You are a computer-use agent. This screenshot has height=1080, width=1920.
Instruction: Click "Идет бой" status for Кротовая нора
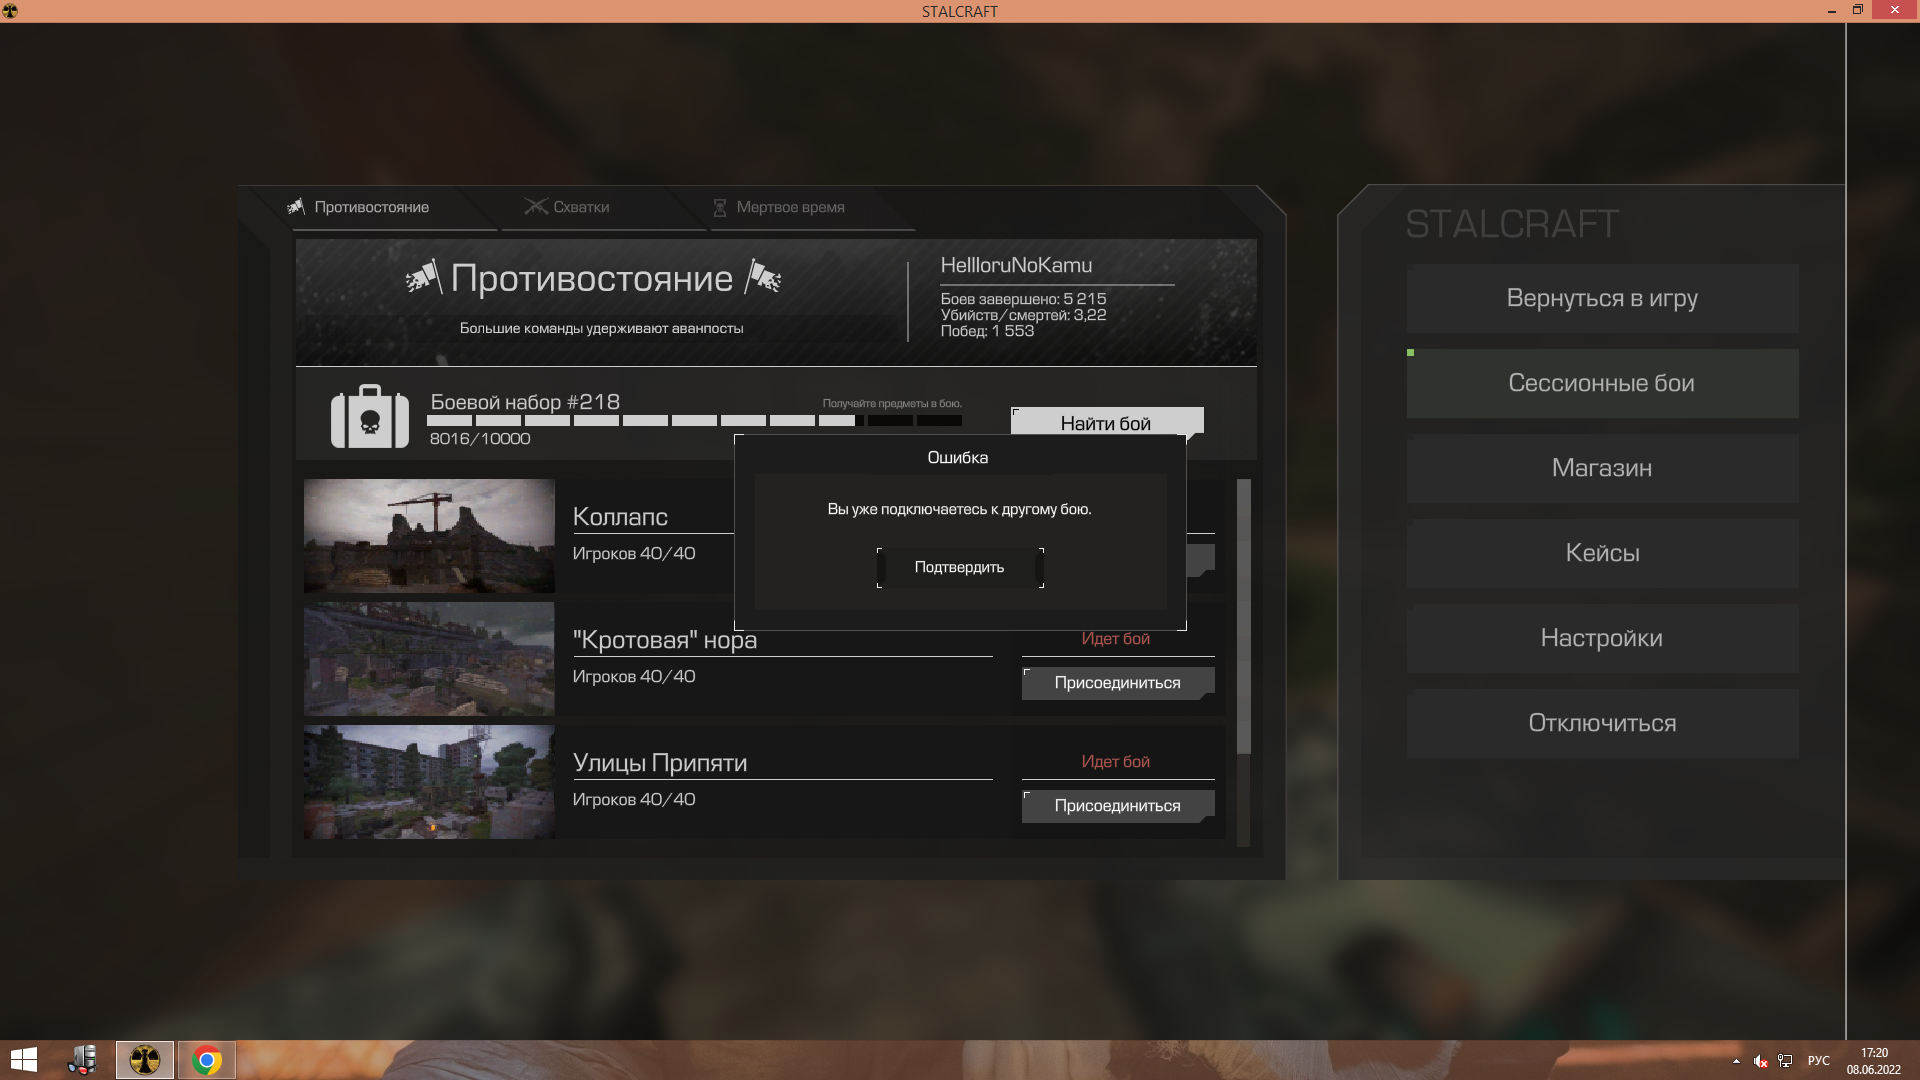1116,639
